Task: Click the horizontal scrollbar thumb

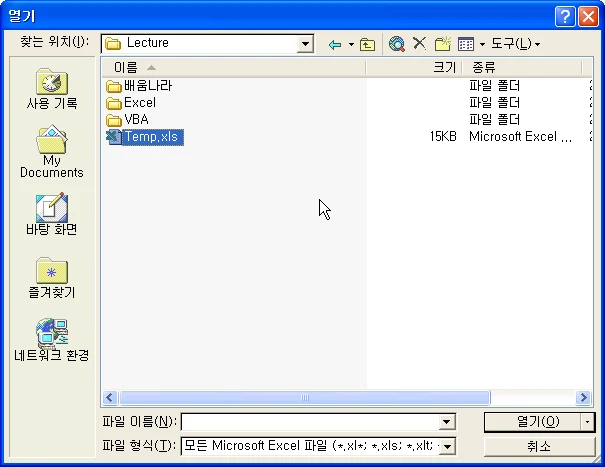Action: click(x=305, y=398)
